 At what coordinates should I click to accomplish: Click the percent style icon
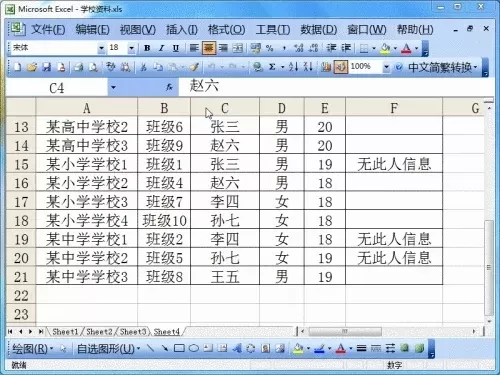[x=270, y=48]
